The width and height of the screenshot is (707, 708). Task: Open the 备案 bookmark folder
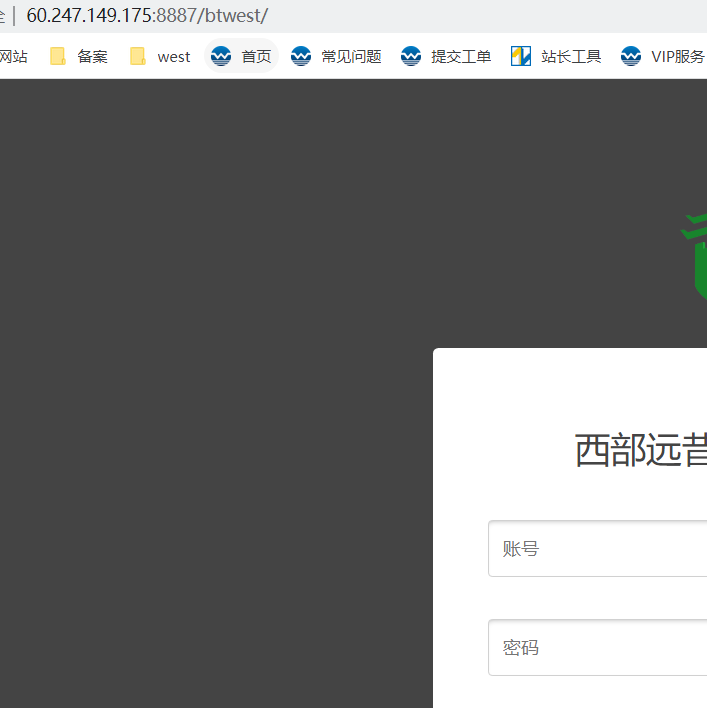pos(79,56)
